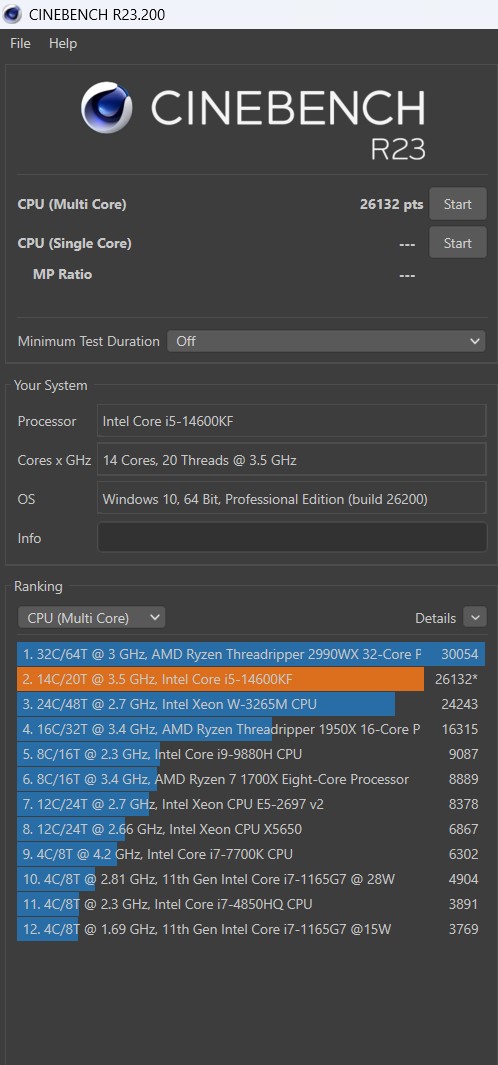Click the Cinebench app icon in title bar

(12, 14)
